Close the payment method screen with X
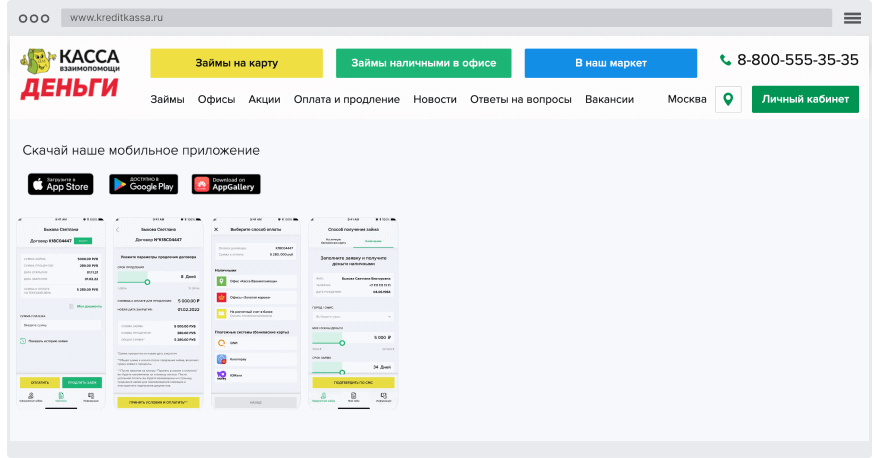This screenshot has height=458, width=879. [x=216, y=230]
